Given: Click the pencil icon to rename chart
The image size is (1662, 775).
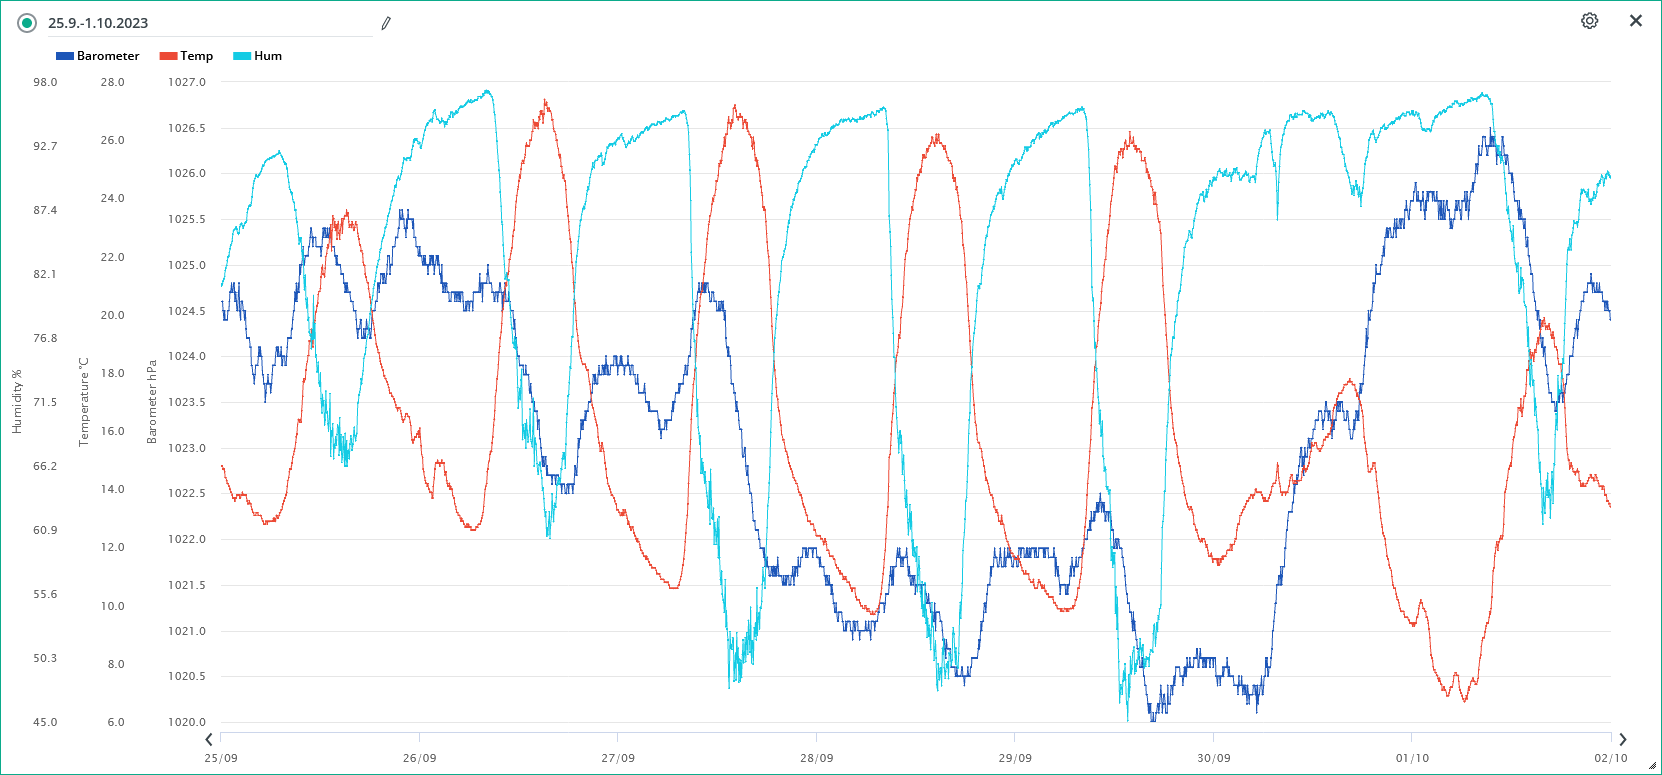Looking at the screenshot, I should point(386,23).
